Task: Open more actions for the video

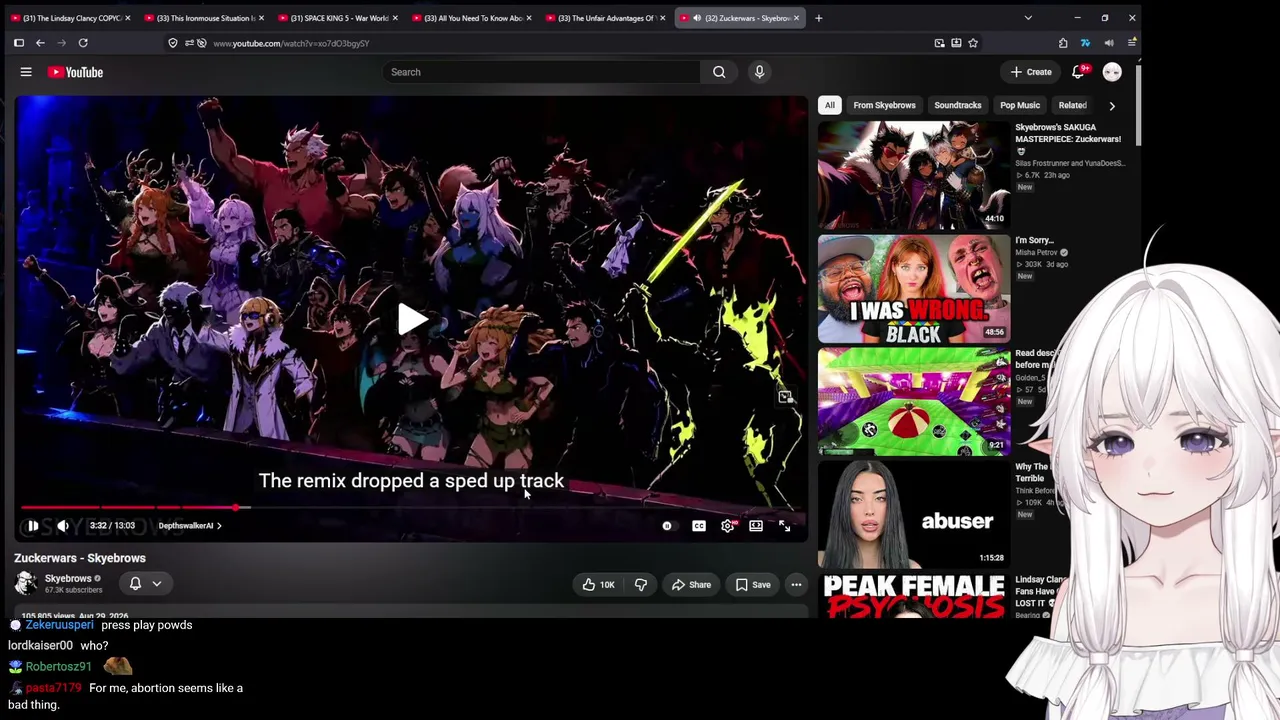Action: (x=796, y=585)
